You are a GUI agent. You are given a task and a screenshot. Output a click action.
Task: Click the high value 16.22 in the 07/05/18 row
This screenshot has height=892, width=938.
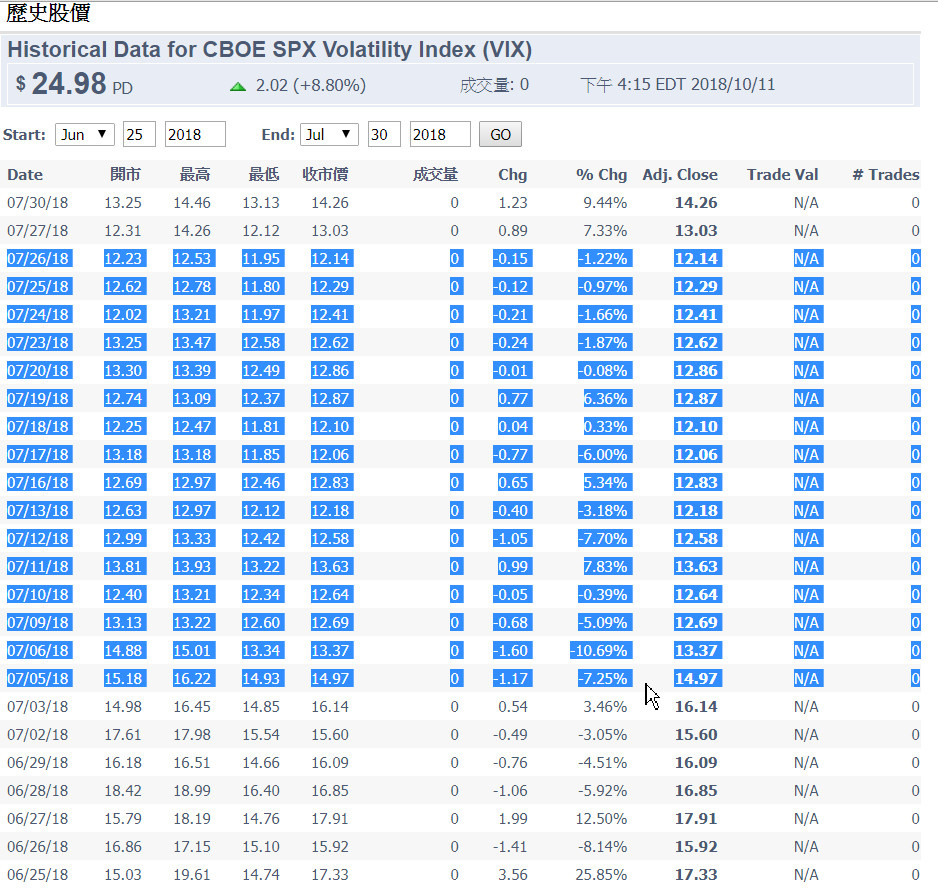pos(193,678)
